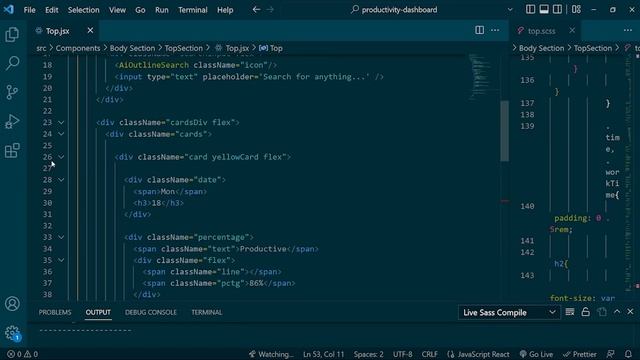Show errors and warnings count
Image resolution: width=640 pixels, height=360 pixels.
[x=22, y=354]
